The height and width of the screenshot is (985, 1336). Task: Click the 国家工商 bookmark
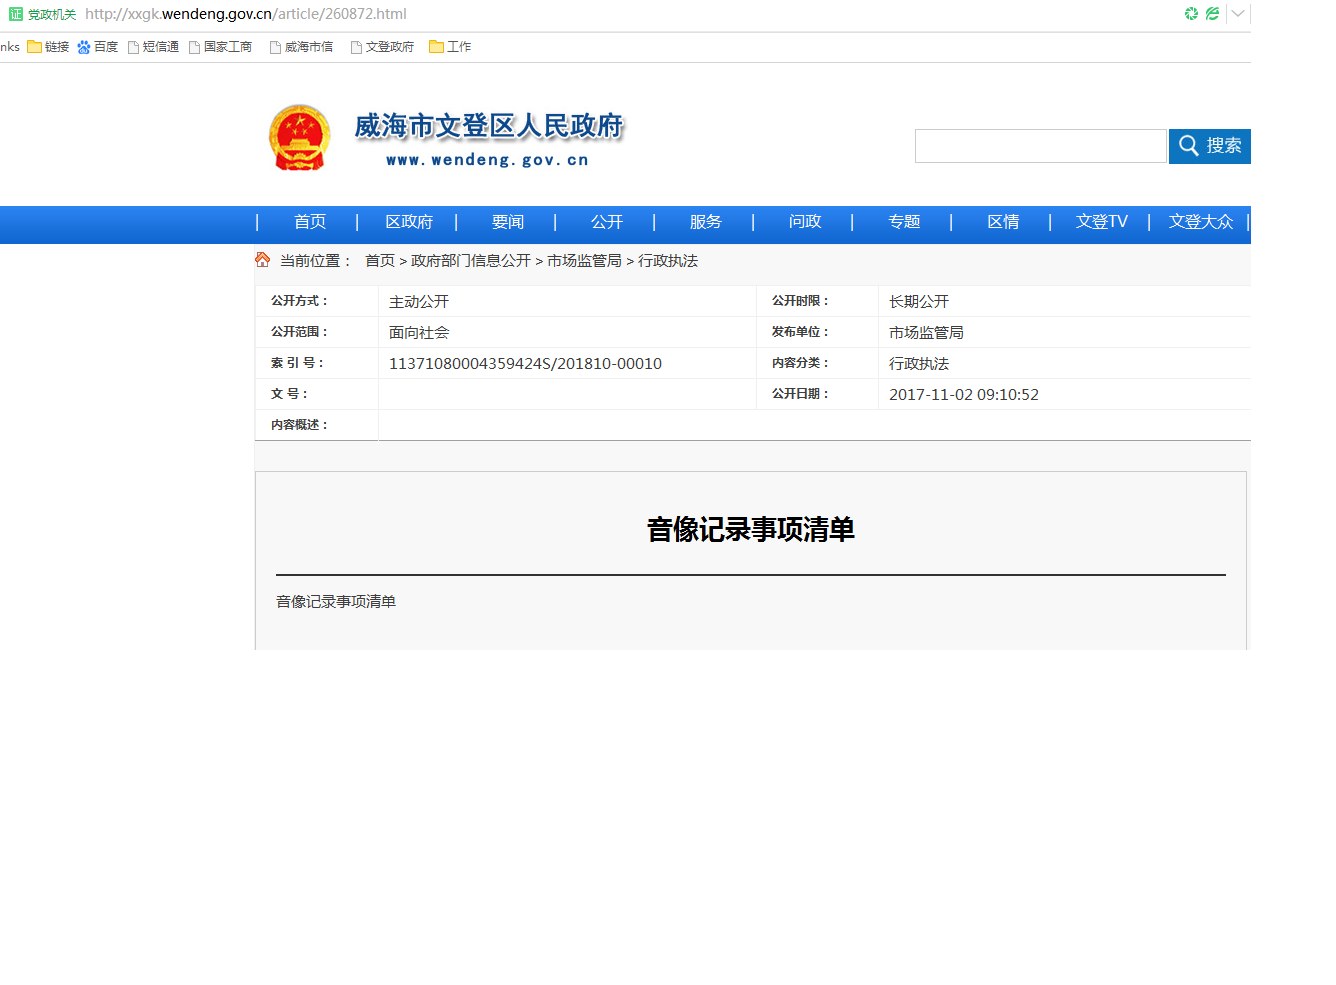point(221,47)
